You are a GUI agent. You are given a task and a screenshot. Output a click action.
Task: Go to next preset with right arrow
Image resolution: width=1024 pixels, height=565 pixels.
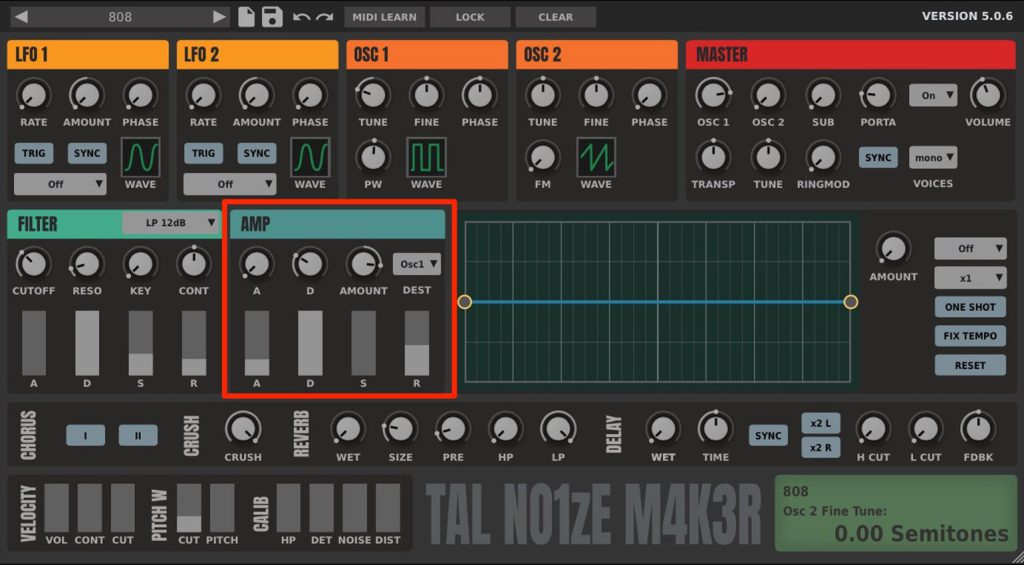click(x=220, y=17)
